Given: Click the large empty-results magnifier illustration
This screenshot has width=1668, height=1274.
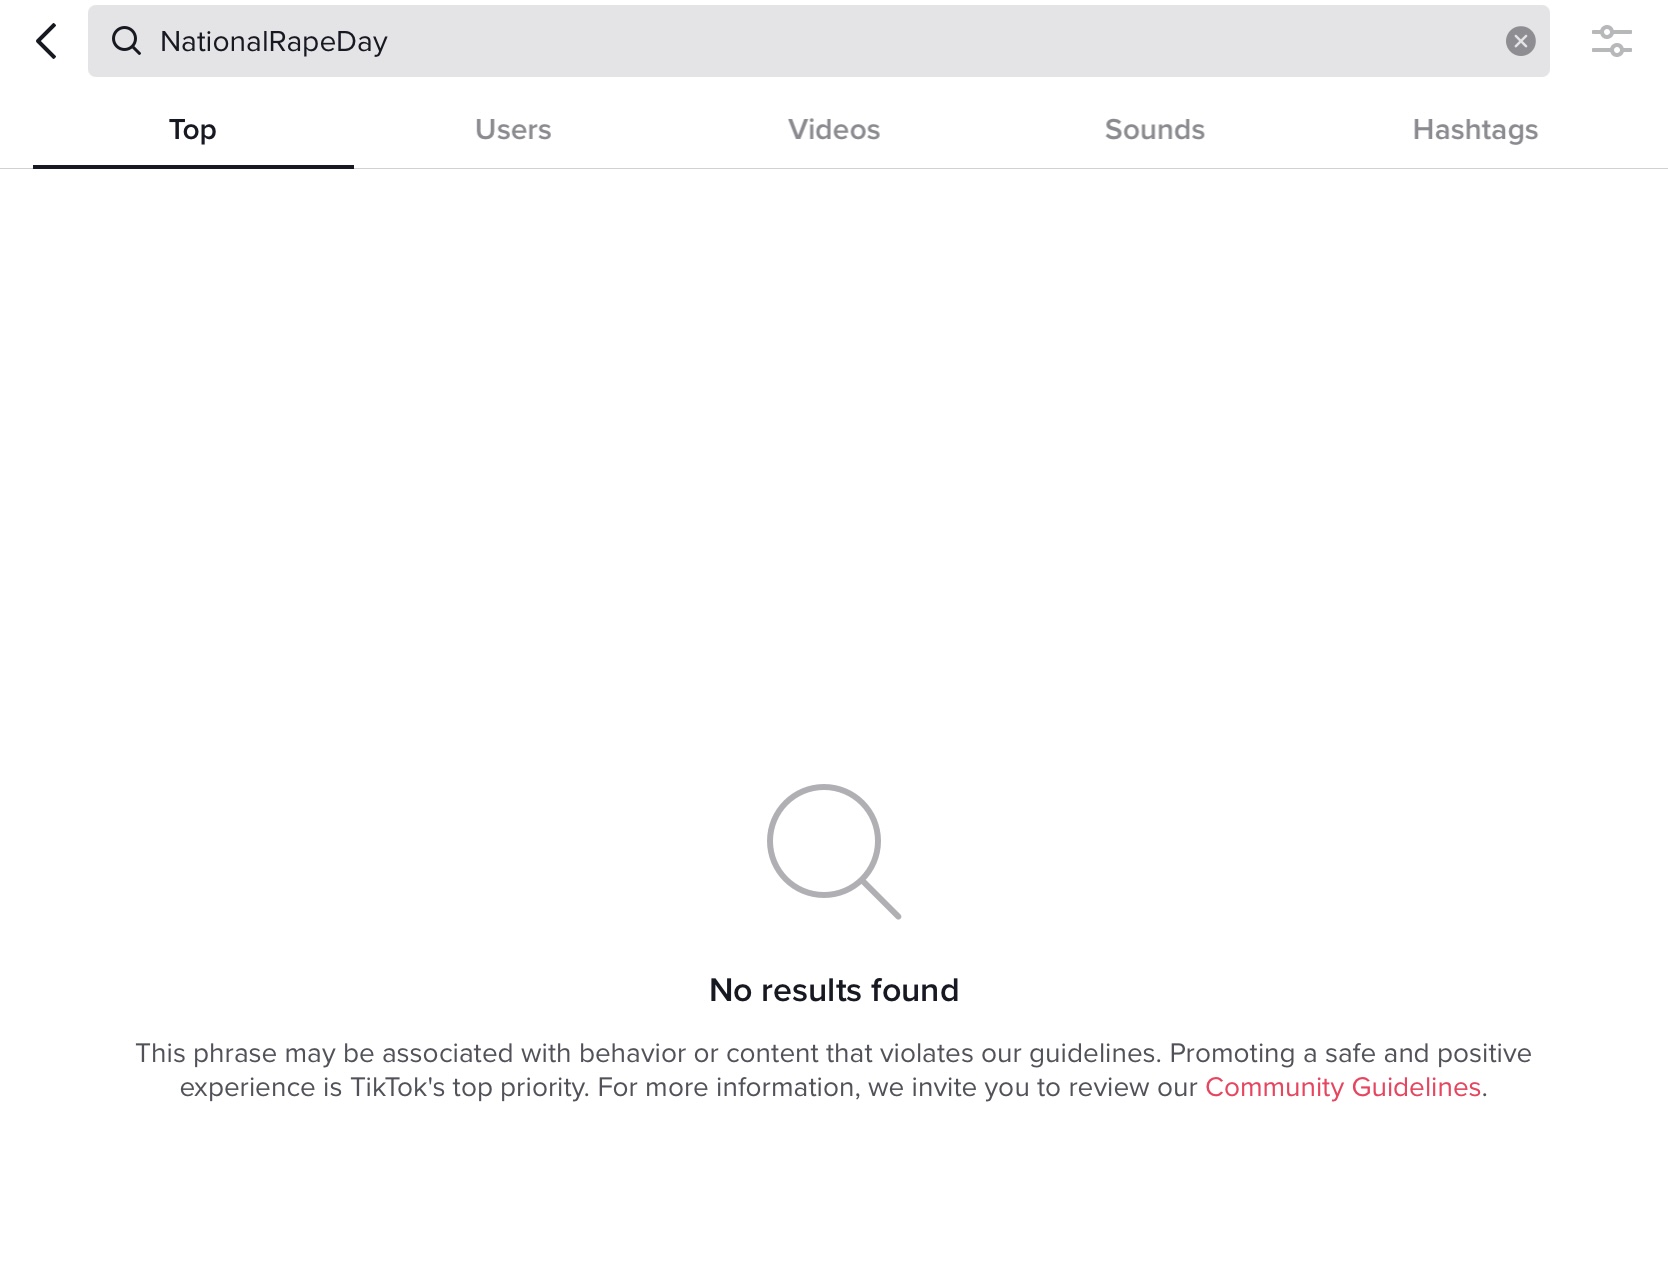Looking at the screenshot, I should pos(833,850).
